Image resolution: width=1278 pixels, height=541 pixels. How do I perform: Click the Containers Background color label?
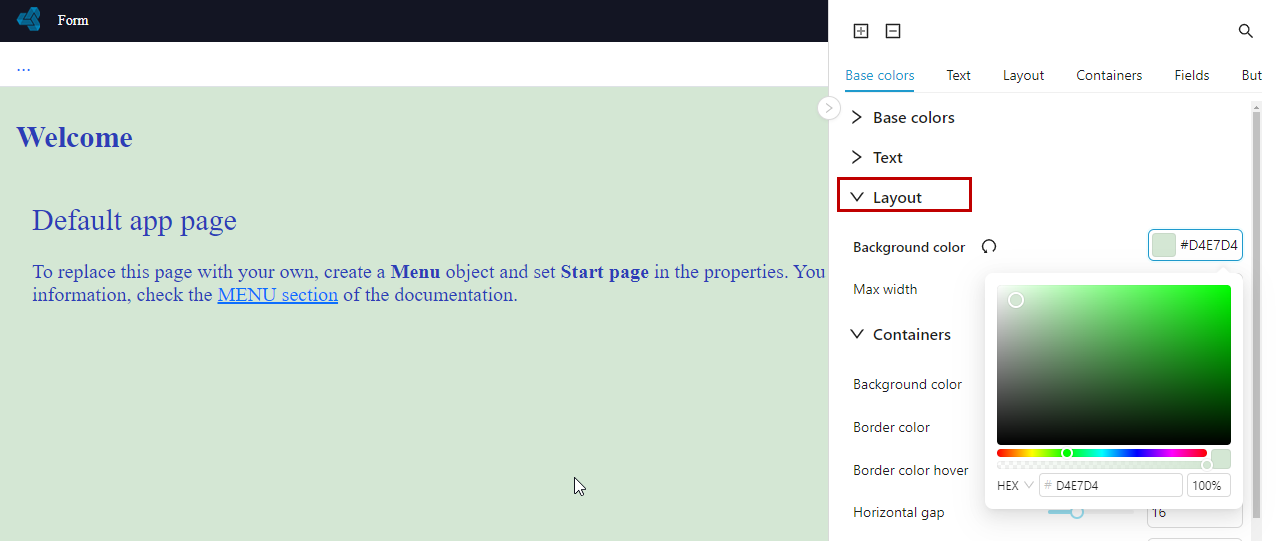[907, 384]
